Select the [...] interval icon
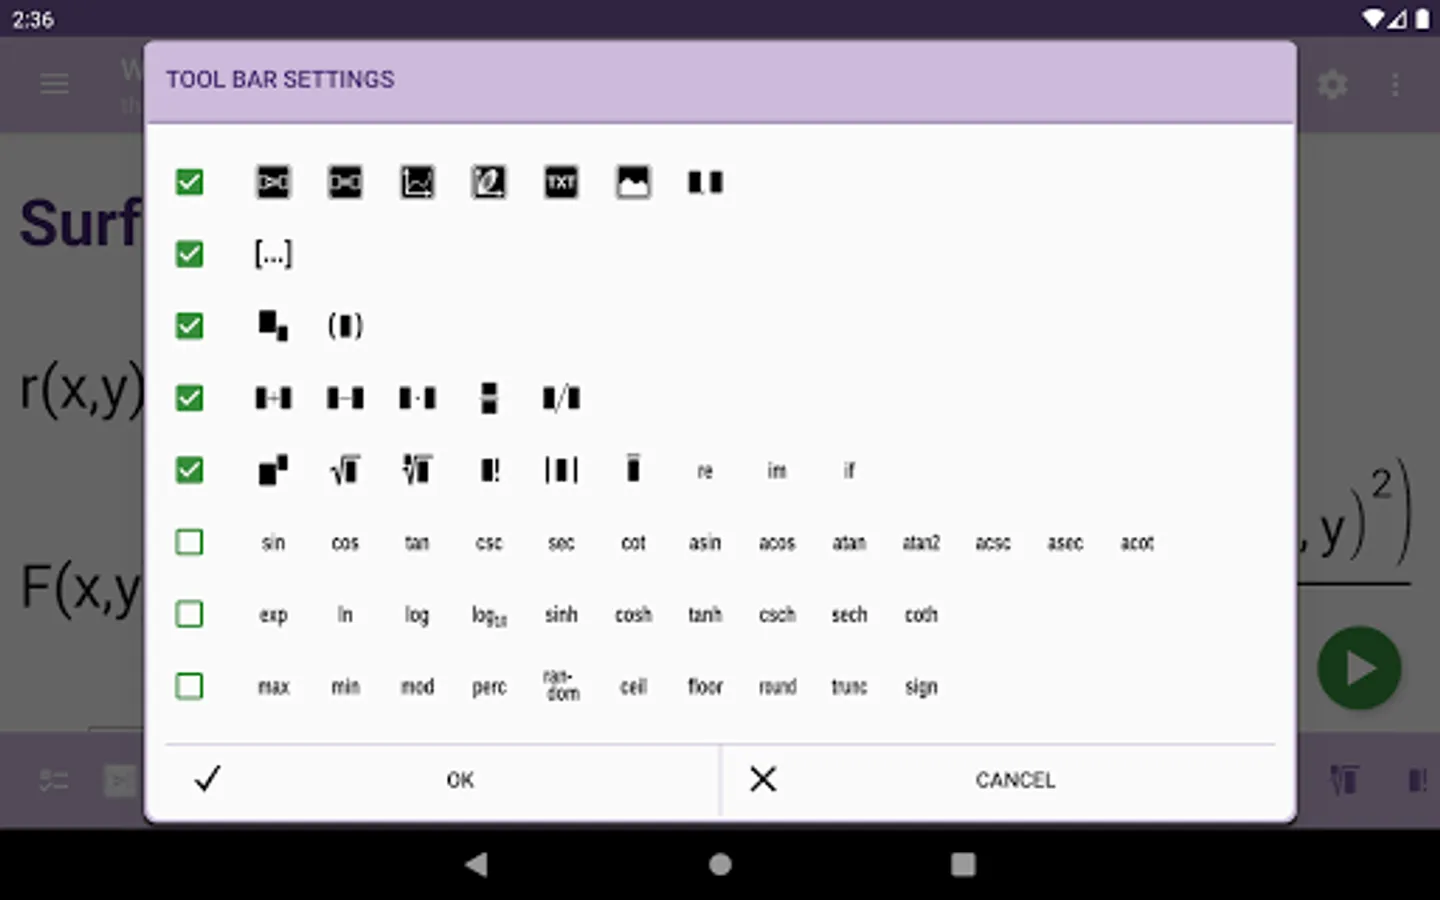Screen dimensions: 1440x900 click(273, 254)
